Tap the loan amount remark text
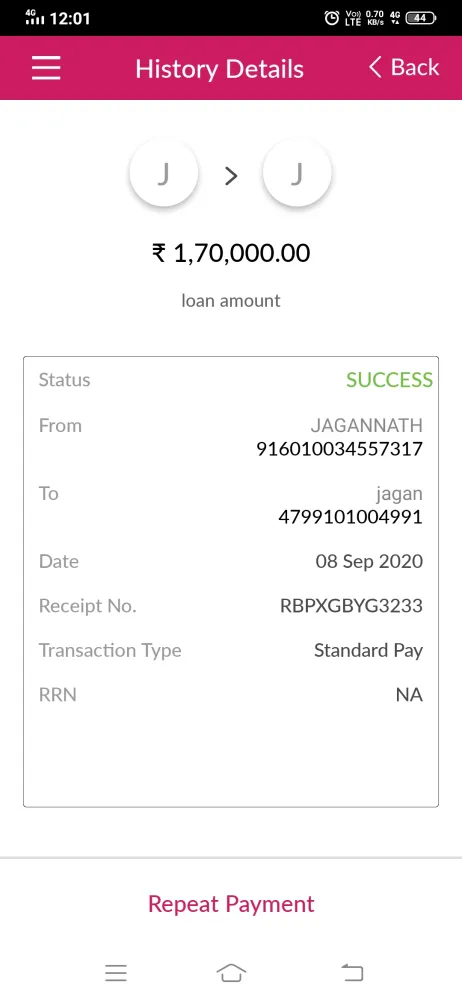 pyautogui.click(x=231, y=300)
